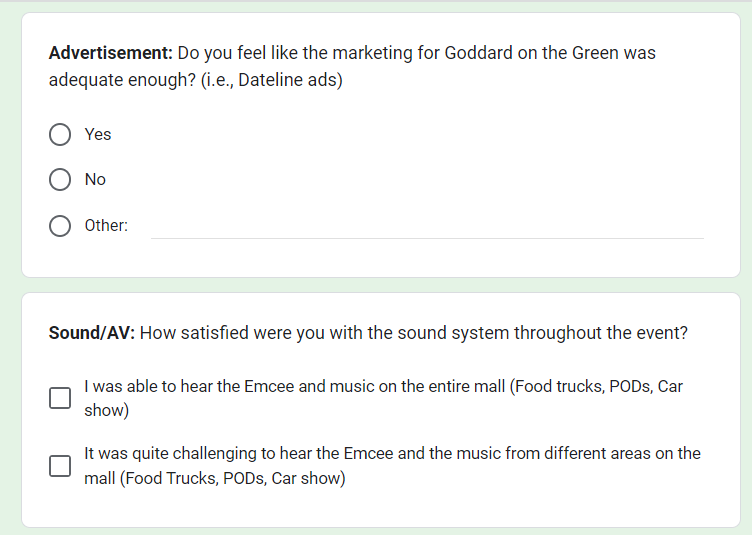The height and width of the screenshot is (535, 752).
Task: Click the bold 'Sound/AV:' heading
Action: pos(92,333)
